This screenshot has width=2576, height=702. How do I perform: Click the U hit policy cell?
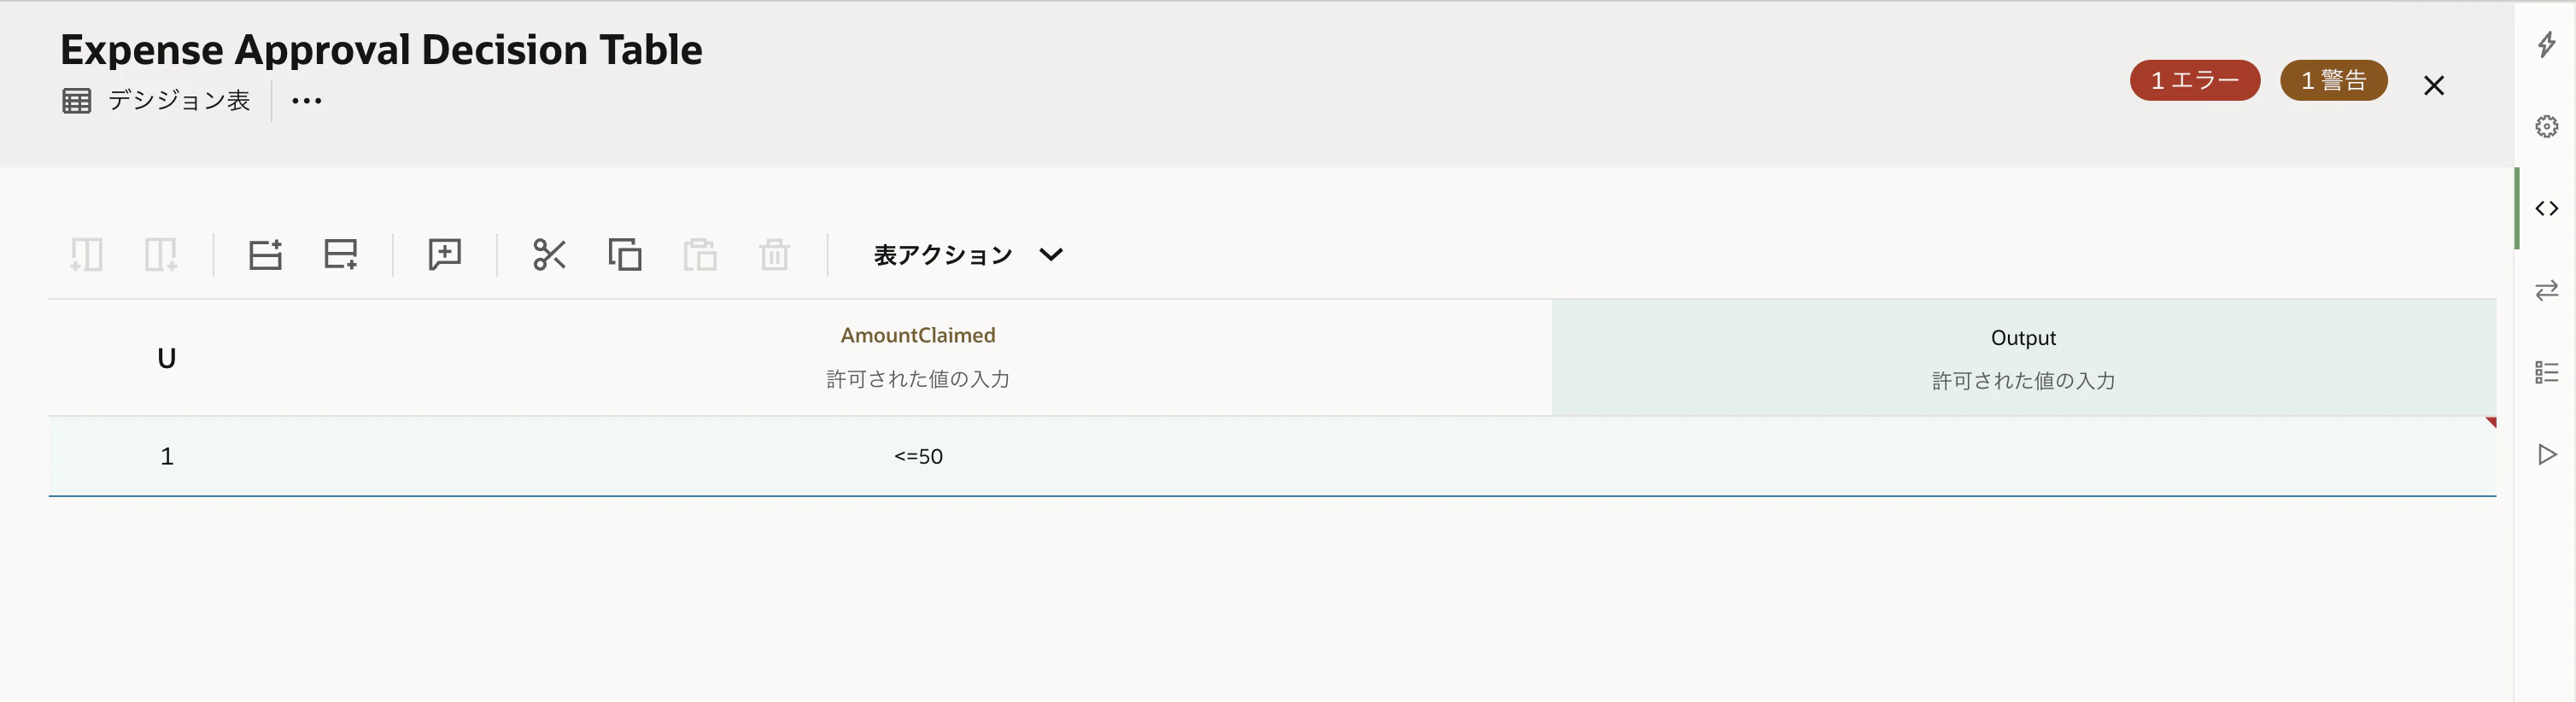point(167,358)
